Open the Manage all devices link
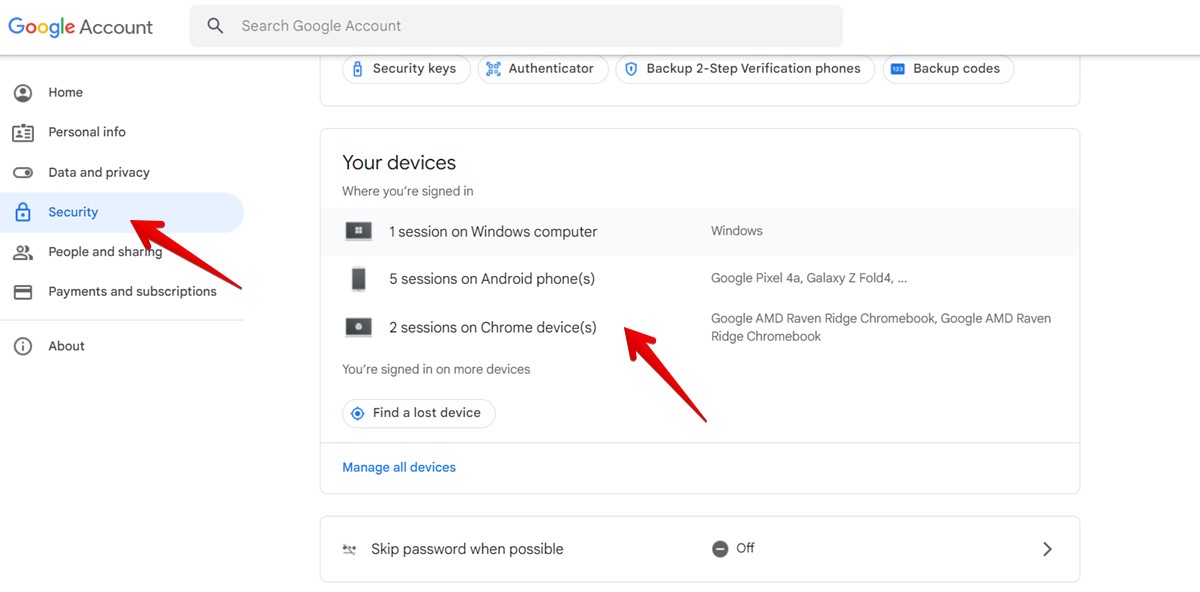 tap(398, 467)
